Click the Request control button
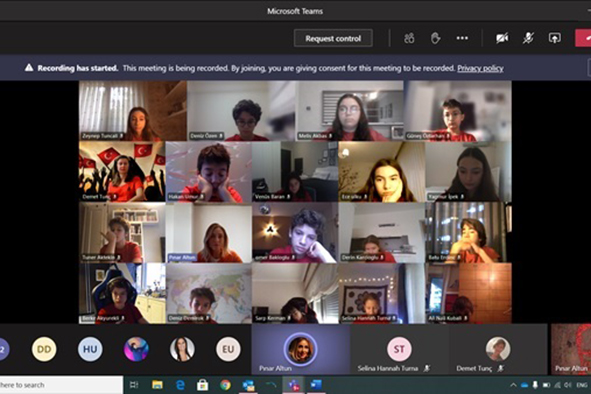 point(333,38)
